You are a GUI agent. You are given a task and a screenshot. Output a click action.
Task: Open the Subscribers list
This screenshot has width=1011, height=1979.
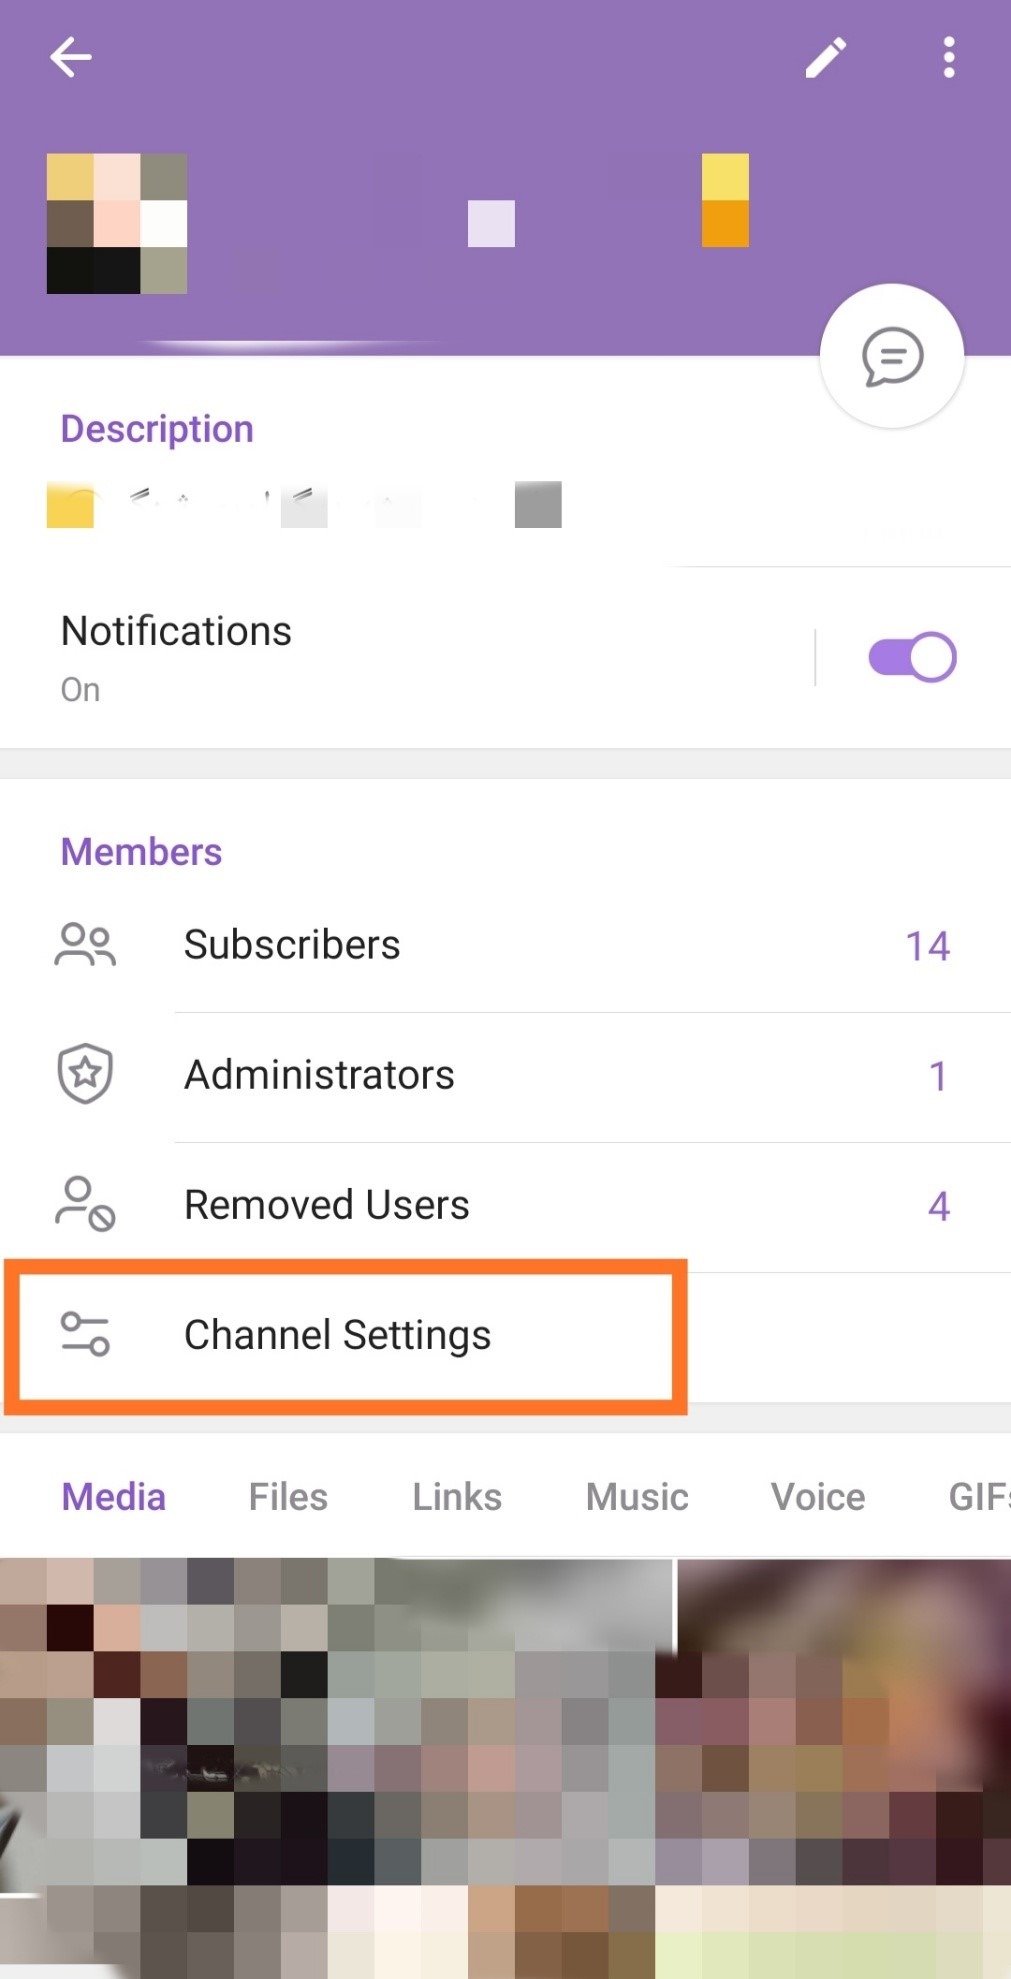[x=505, y=946]
